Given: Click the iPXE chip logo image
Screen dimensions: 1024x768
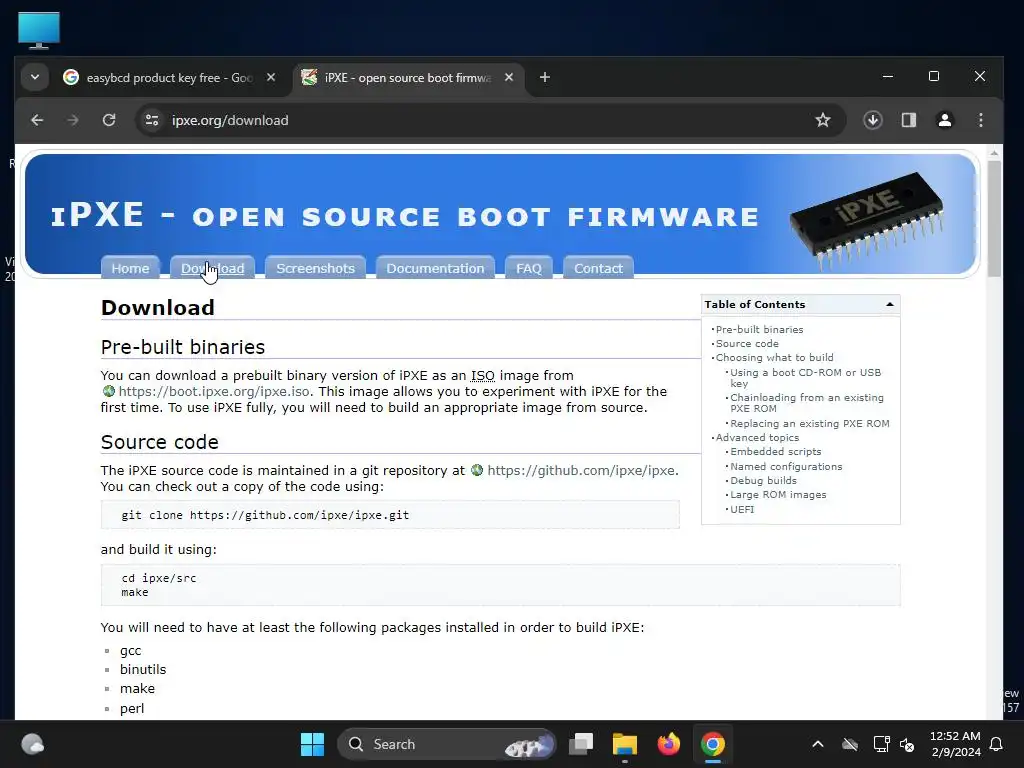Looking at the screenshot, I should click(x=867, y=219).
